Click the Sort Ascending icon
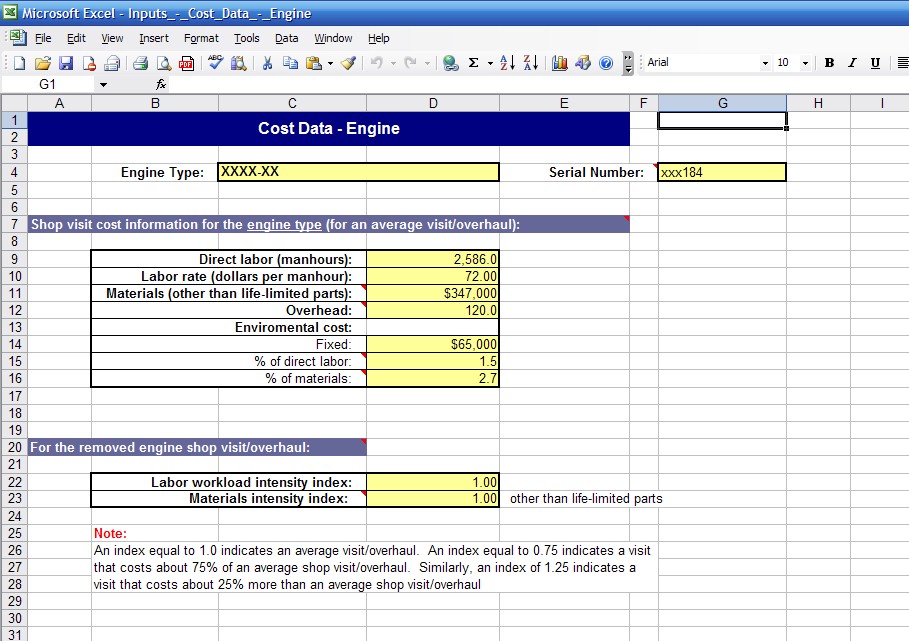The height and width of the screenshot is (641, 909). point(506,63)
